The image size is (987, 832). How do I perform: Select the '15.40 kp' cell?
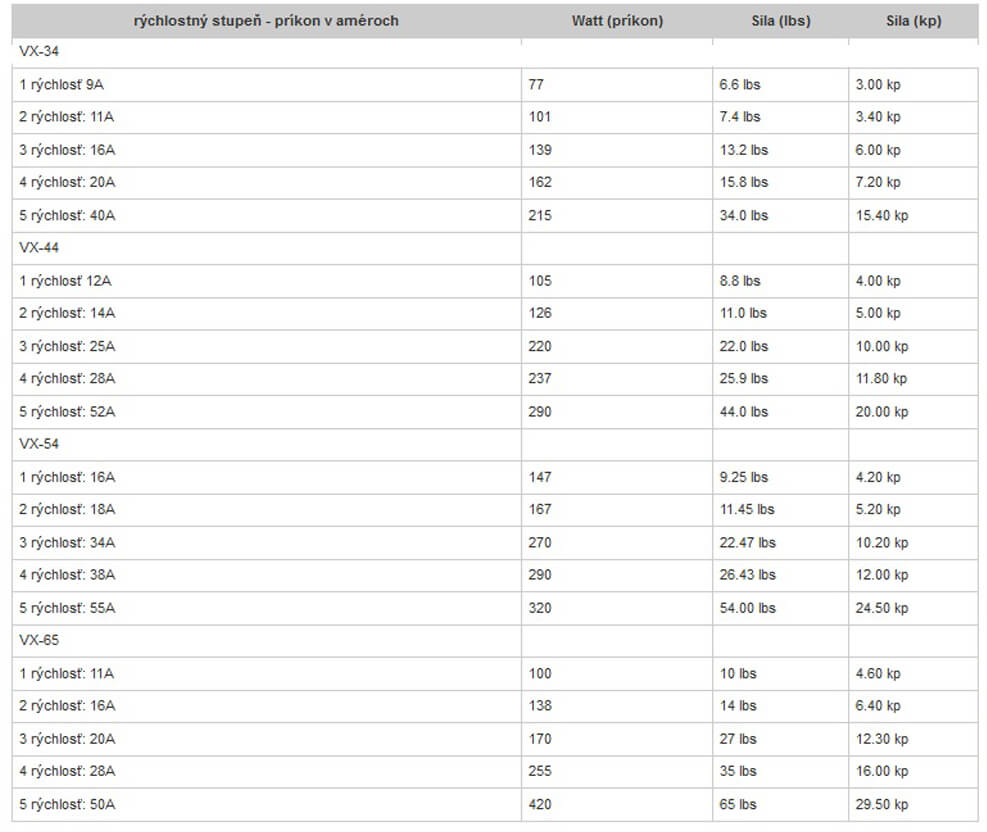coord(882,215)
